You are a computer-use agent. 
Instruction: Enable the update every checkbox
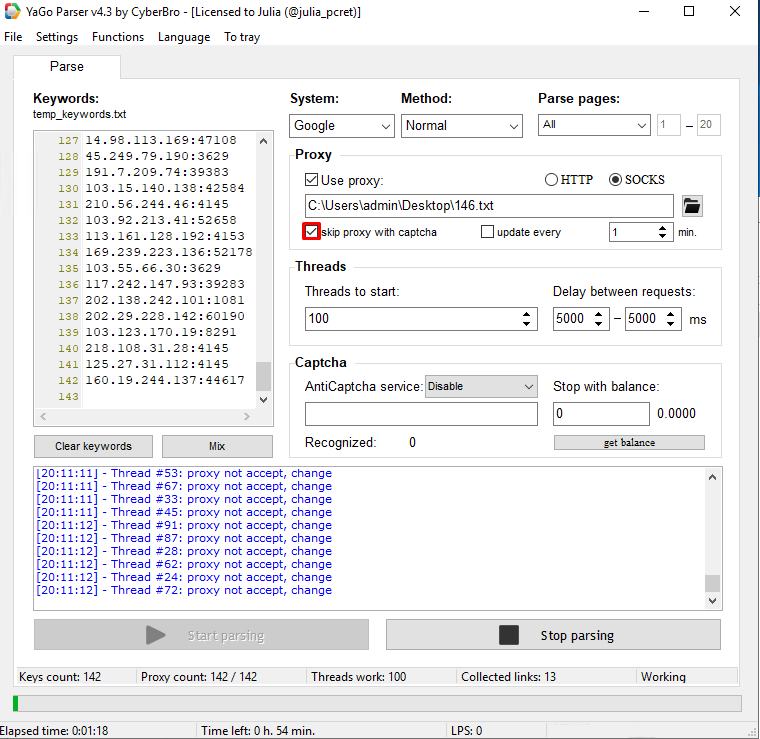[x=487, y=232]
